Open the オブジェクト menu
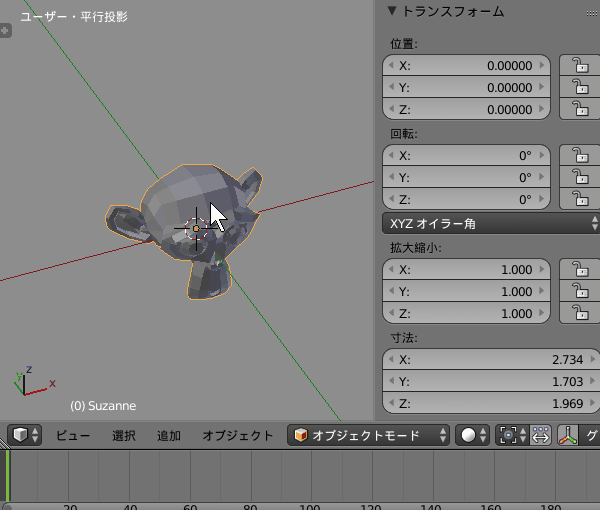 238,435
